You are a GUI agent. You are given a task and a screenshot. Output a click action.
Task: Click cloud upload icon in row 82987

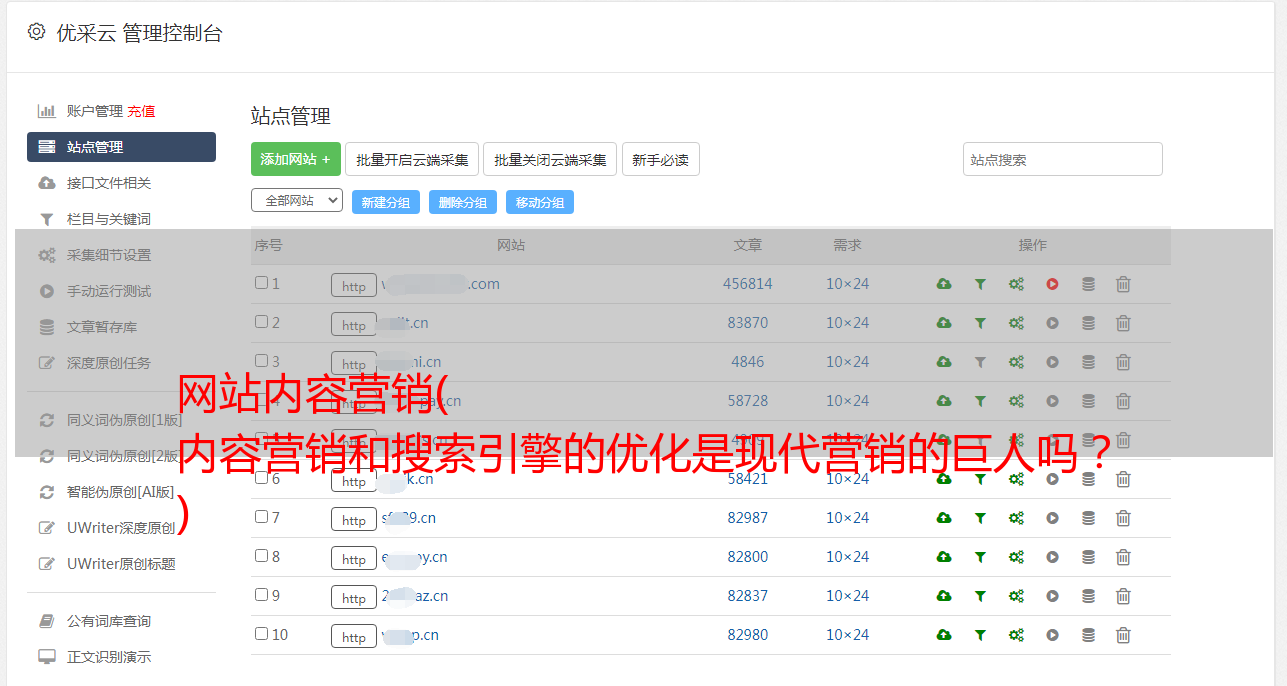point(944,518)
